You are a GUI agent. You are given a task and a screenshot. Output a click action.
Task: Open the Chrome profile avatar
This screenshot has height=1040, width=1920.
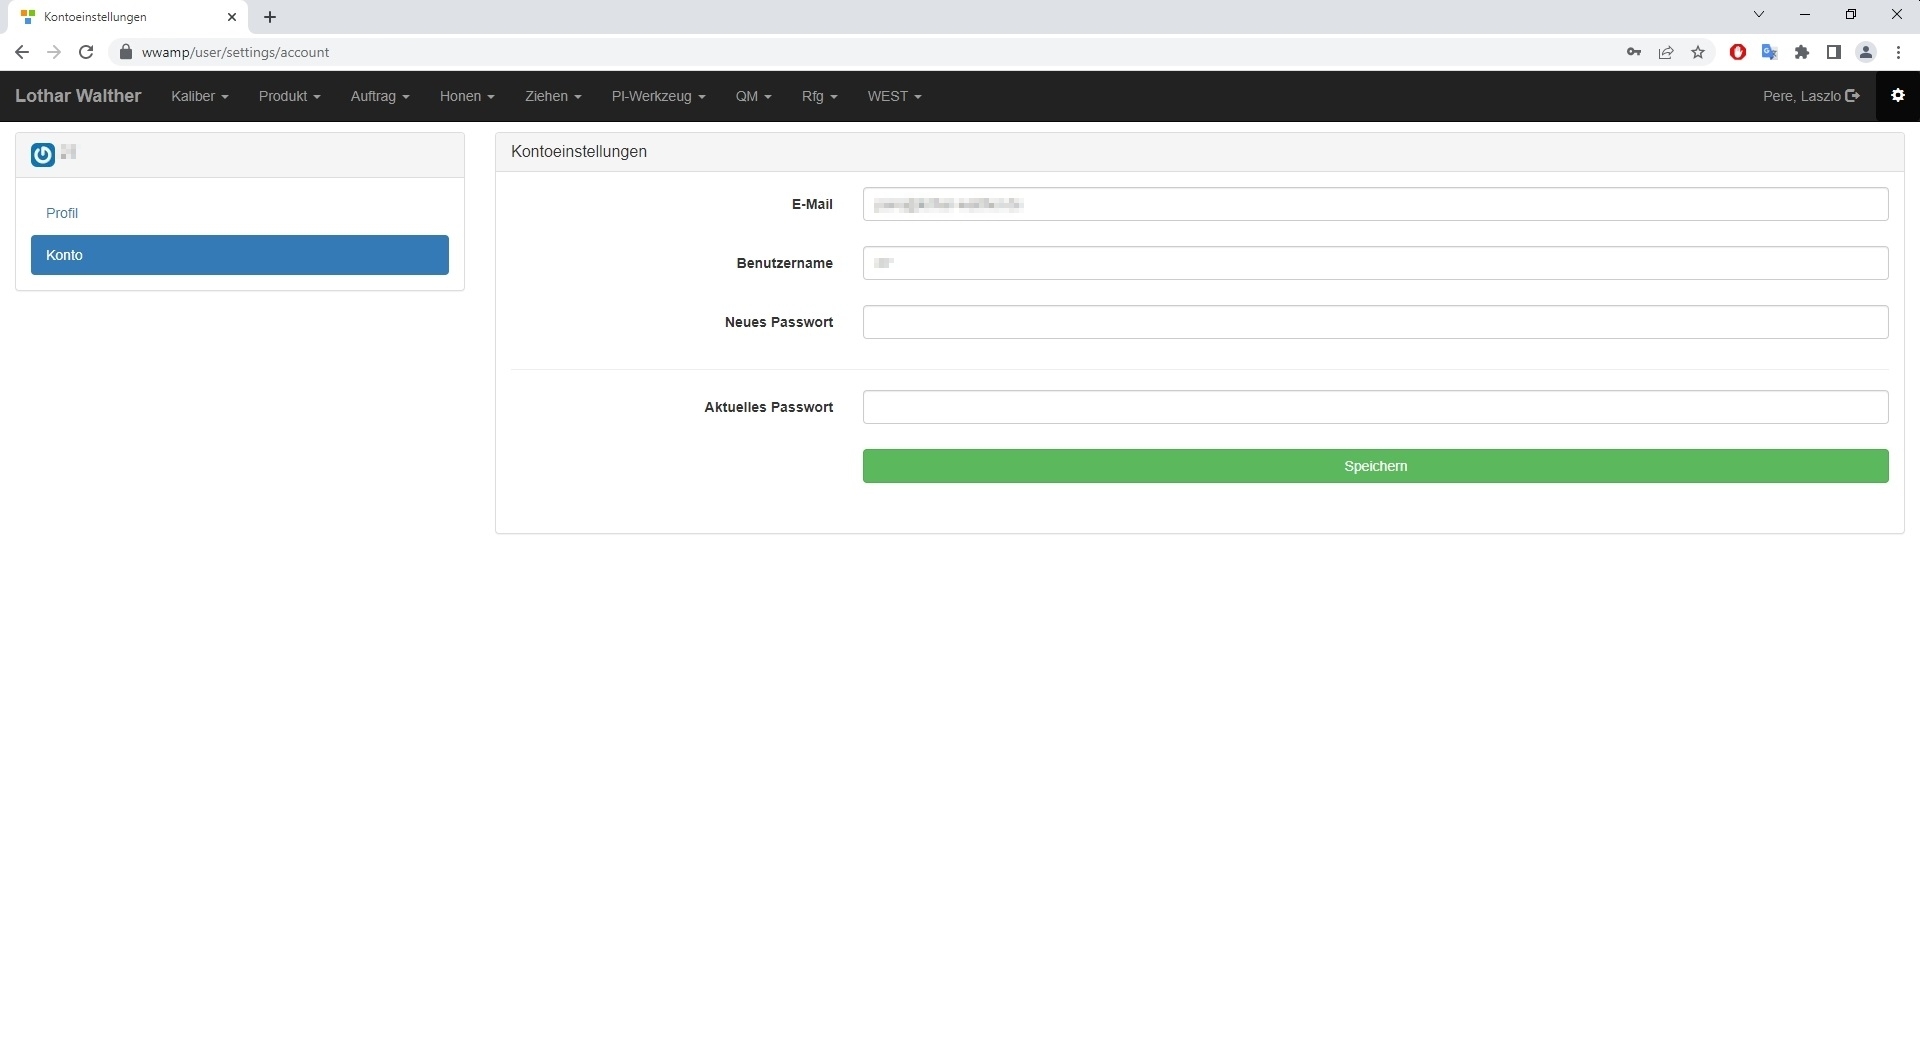click(1866, 52)
